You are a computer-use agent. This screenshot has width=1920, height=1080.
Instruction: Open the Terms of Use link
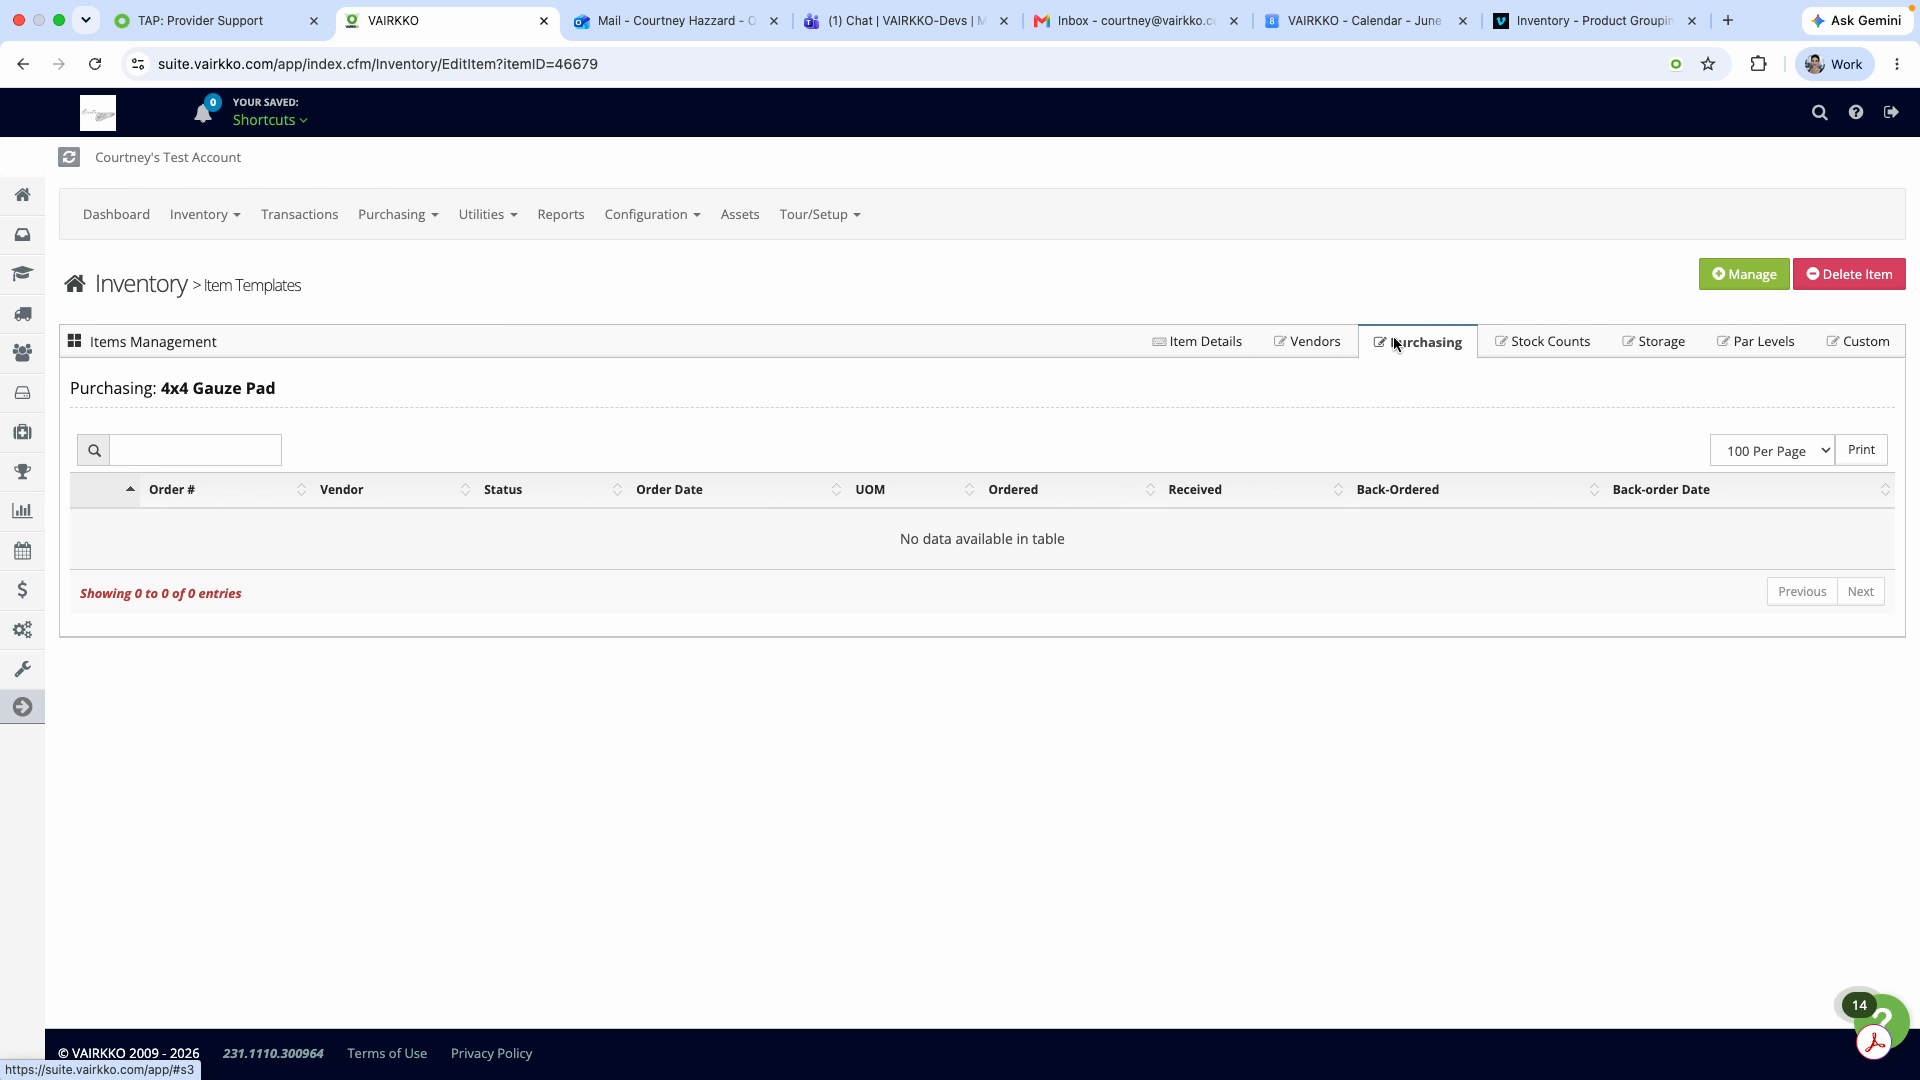tap(387, 1053)
